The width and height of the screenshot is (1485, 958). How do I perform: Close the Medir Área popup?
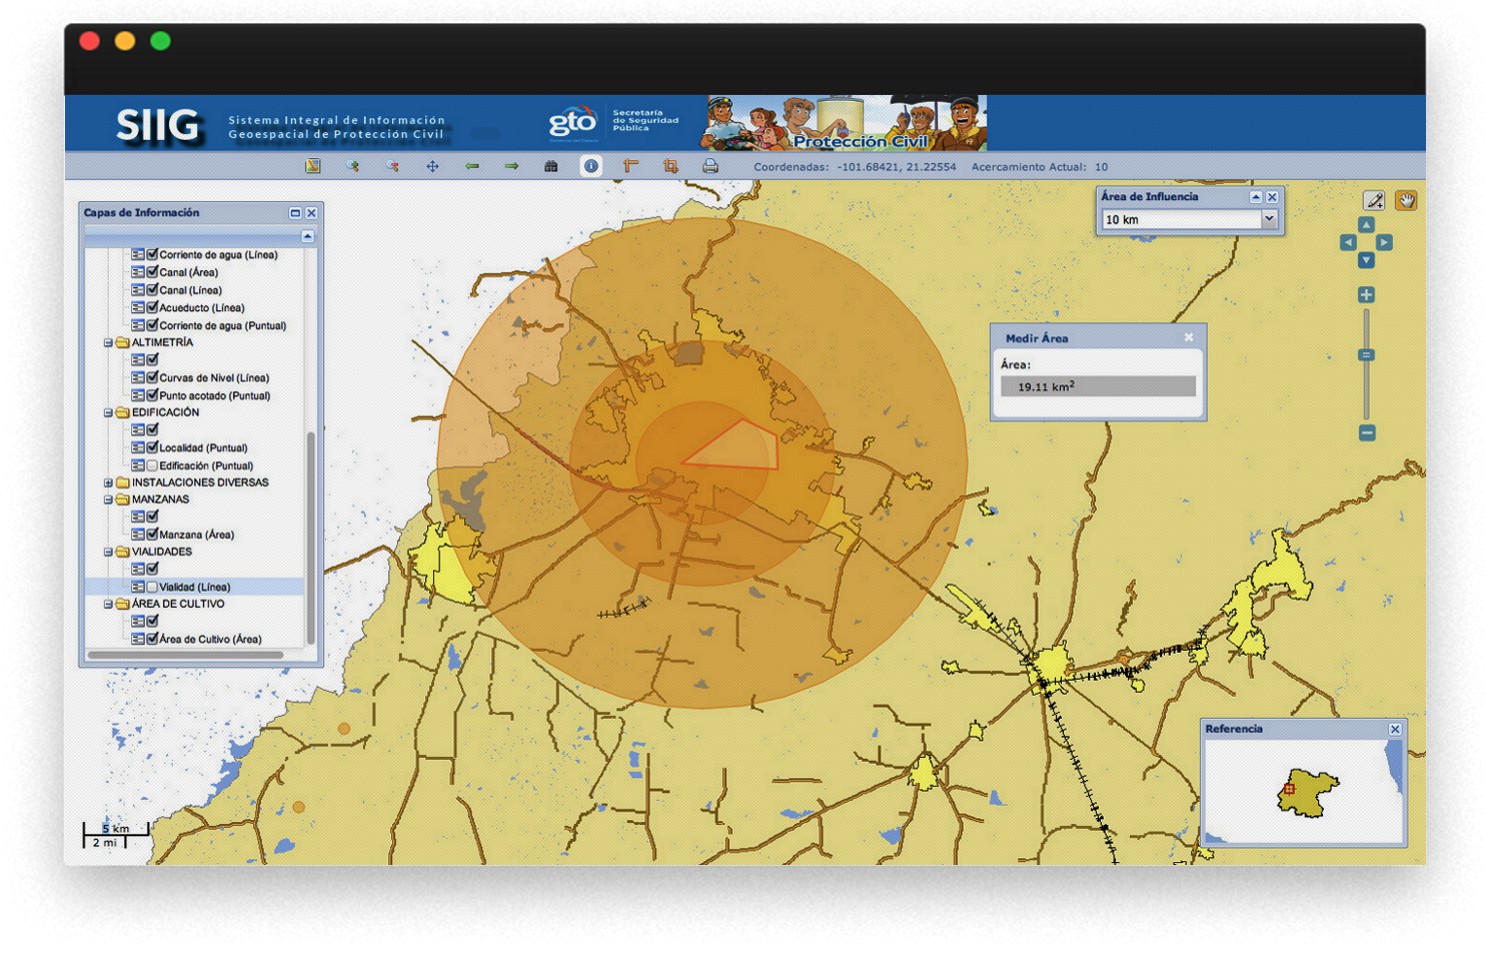(1188, 338)
